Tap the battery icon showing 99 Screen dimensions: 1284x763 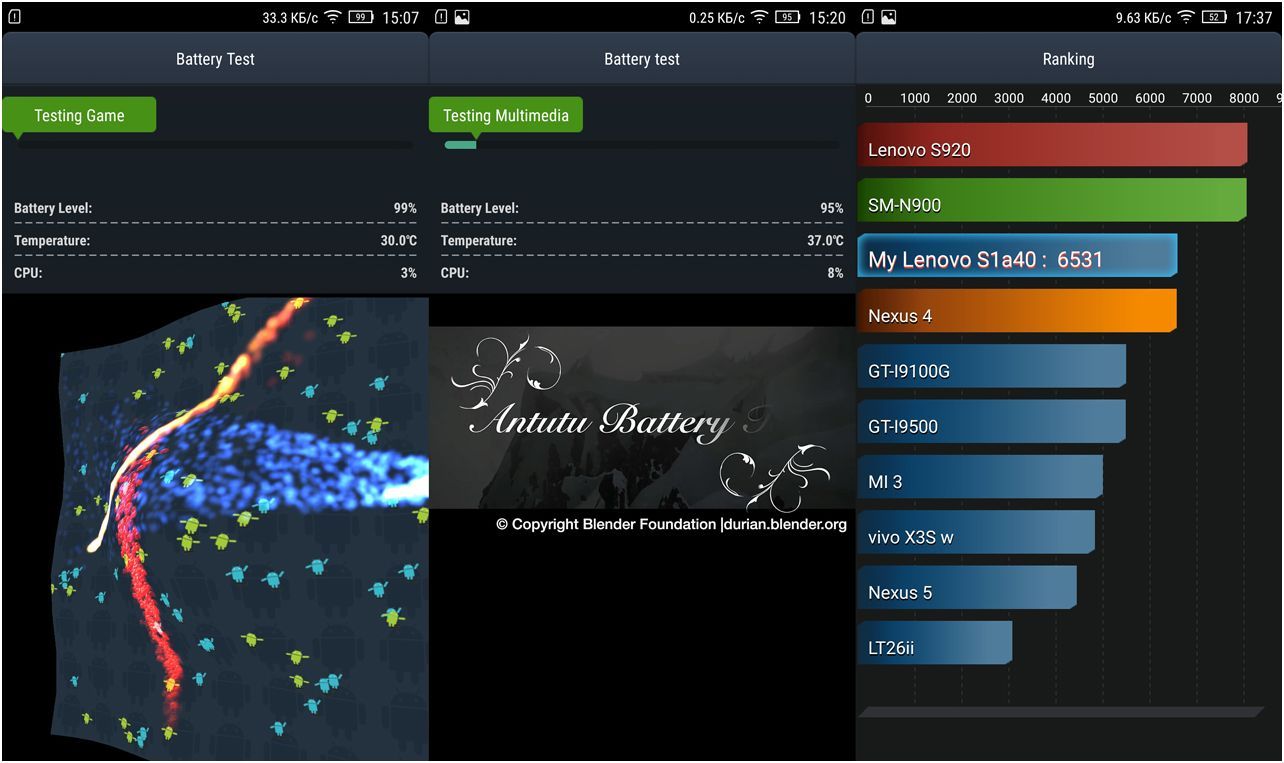[360, 18]
